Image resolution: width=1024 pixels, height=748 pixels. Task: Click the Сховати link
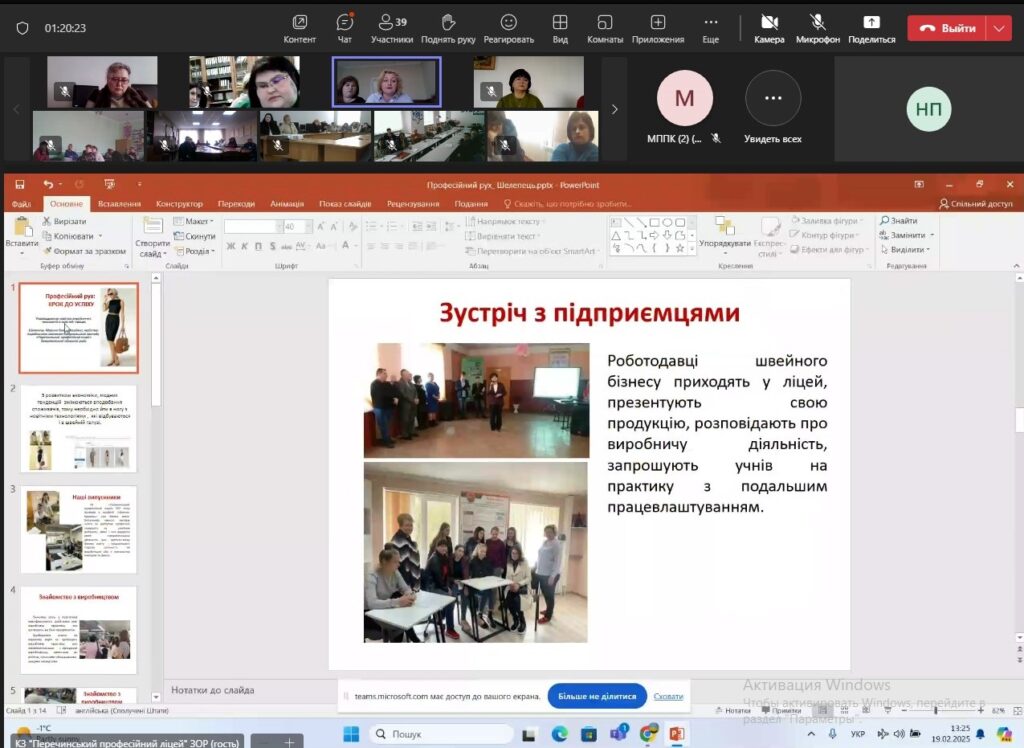[x=668, y=696]
